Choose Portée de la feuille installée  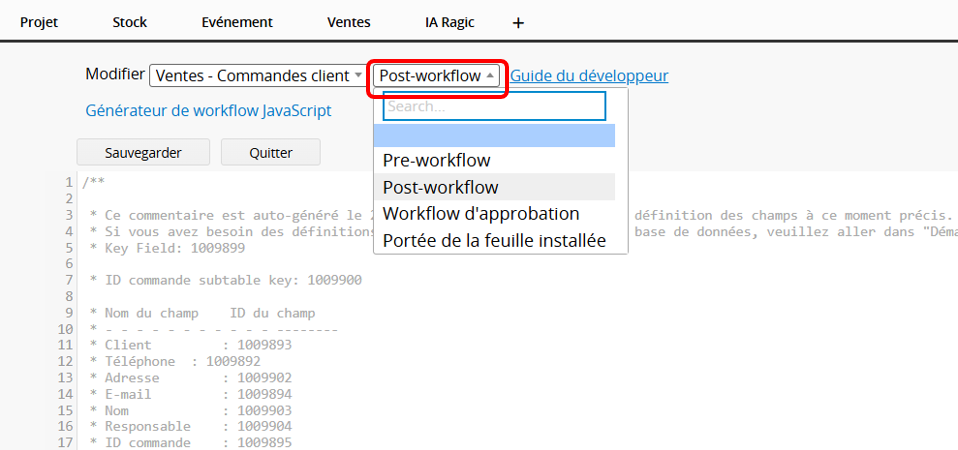click(x=494, y=241)
